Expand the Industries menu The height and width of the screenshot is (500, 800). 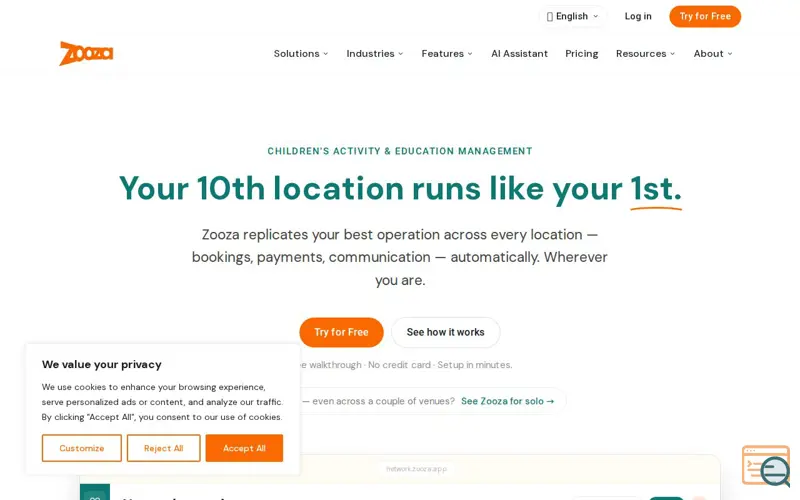(374, 54)
